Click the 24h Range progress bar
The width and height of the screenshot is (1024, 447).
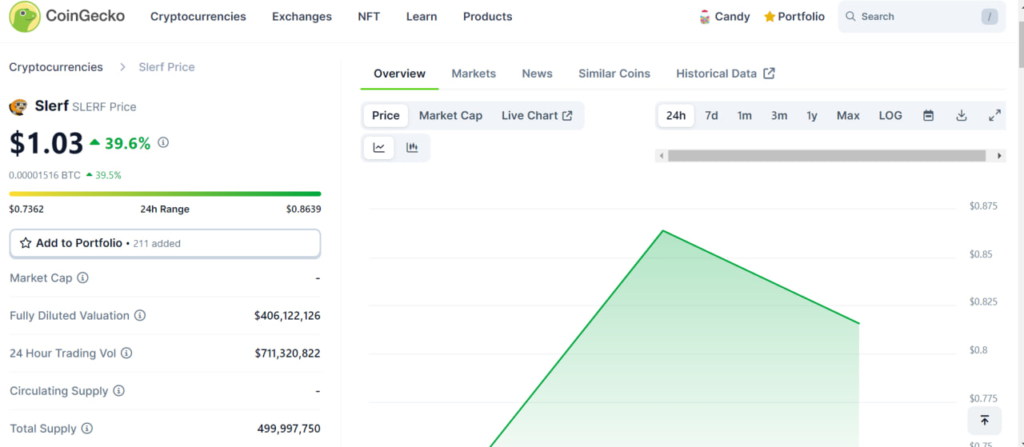165,193
